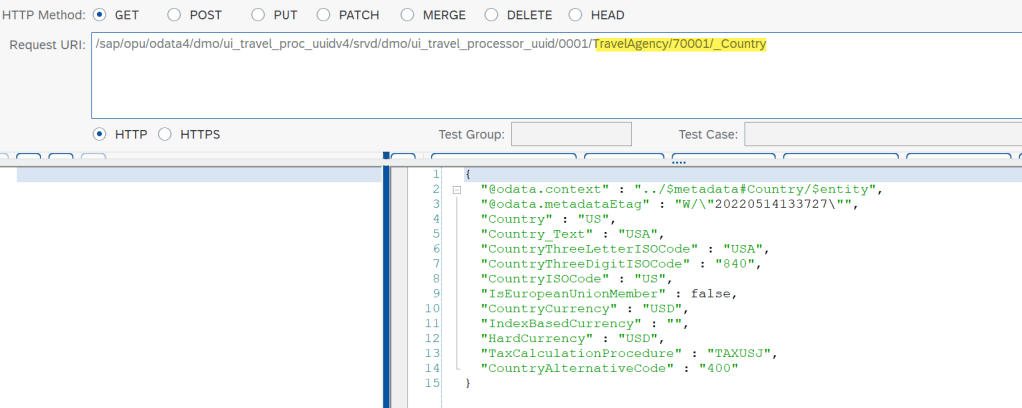1022x408 pixels.
Task: Select the GET HTTP method
Action: coord(100,15)
